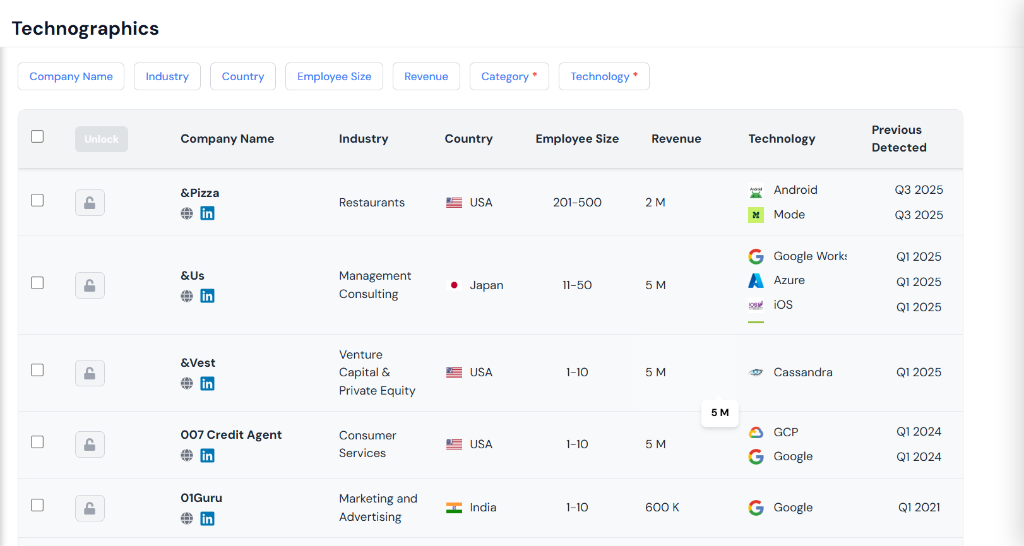Open the 01Guru company name
The image size is (1024, 546).
201,498
